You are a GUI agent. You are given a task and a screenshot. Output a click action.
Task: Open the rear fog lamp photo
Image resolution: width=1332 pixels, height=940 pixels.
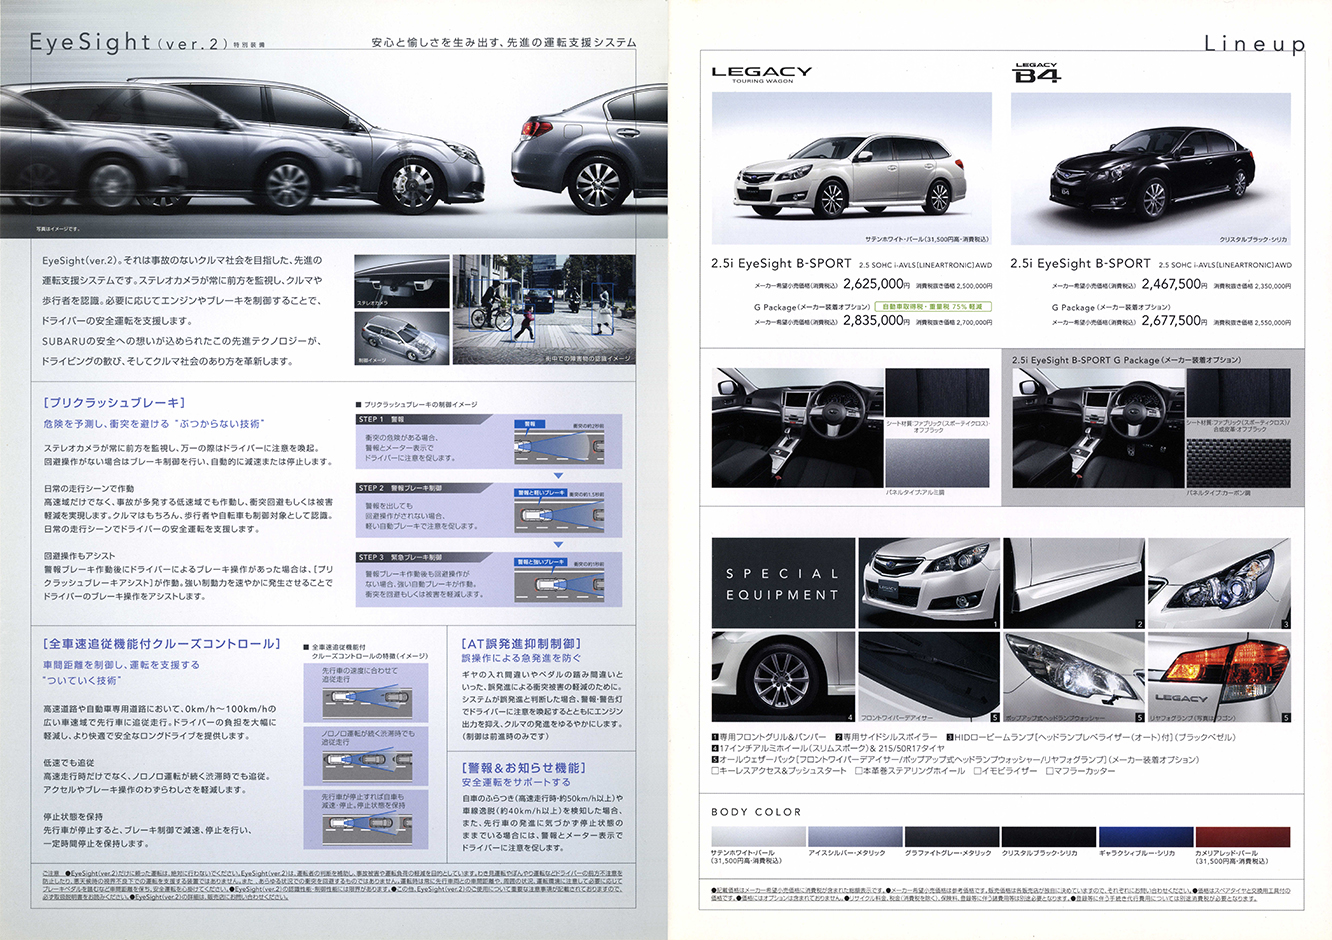(x=1220, y=677)
